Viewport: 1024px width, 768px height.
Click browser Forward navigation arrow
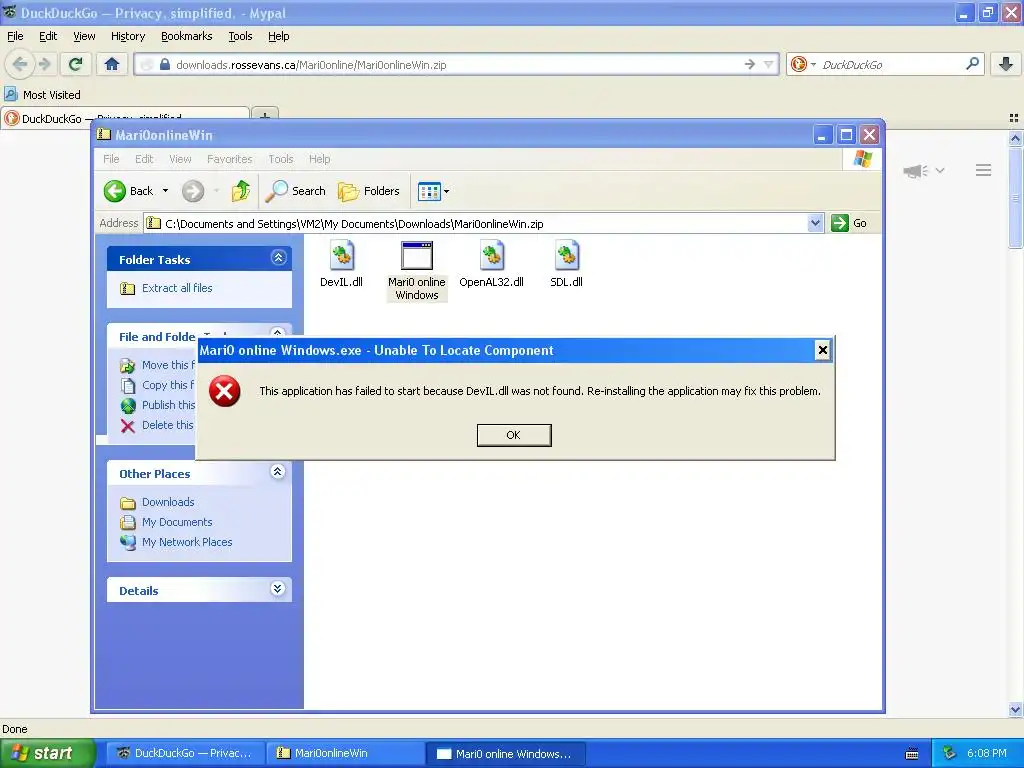(x=44, y=64)
